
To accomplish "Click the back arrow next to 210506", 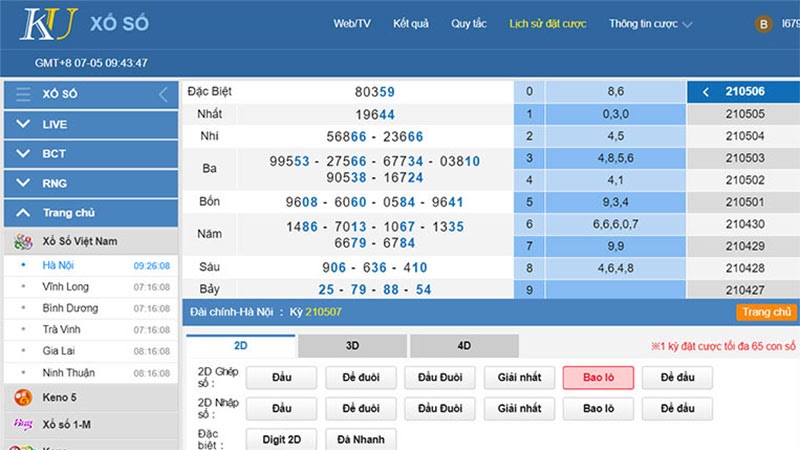I will 706,92.
